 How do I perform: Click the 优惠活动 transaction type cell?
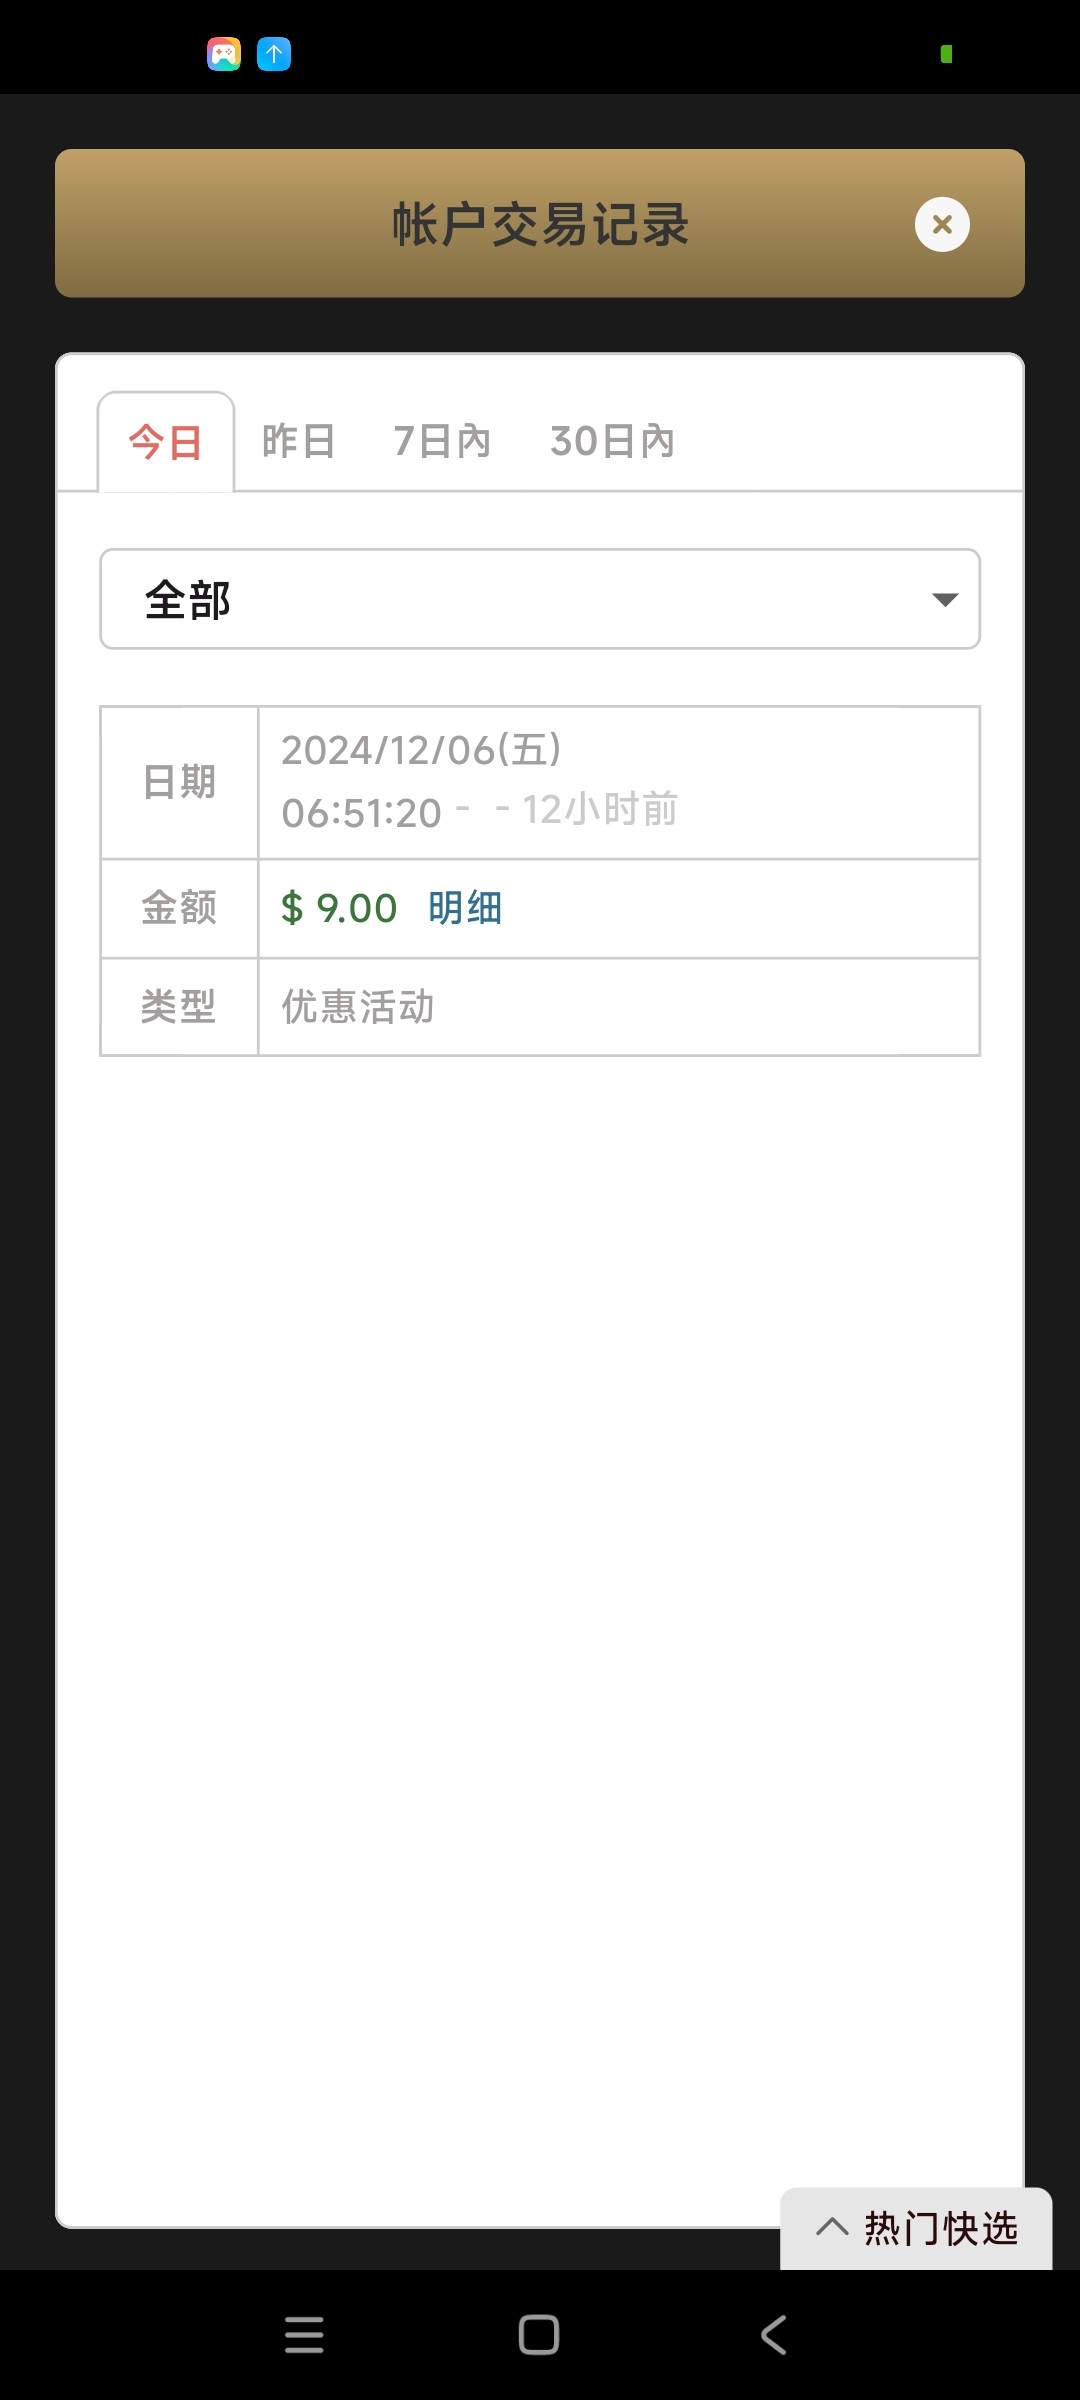pyautogui.click(x=358, y=1007)
